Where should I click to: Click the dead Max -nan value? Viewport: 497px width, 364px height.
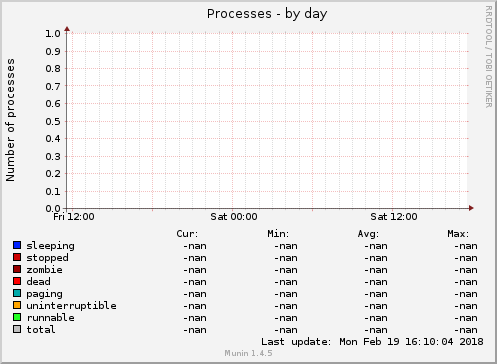coord(466,282)
